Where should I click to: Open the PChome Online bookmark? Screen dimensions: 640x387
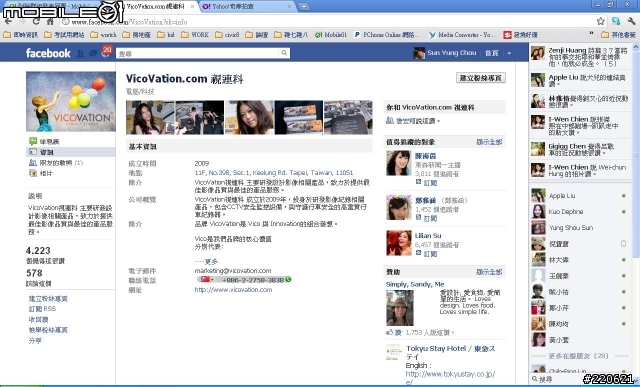[386, 35]
